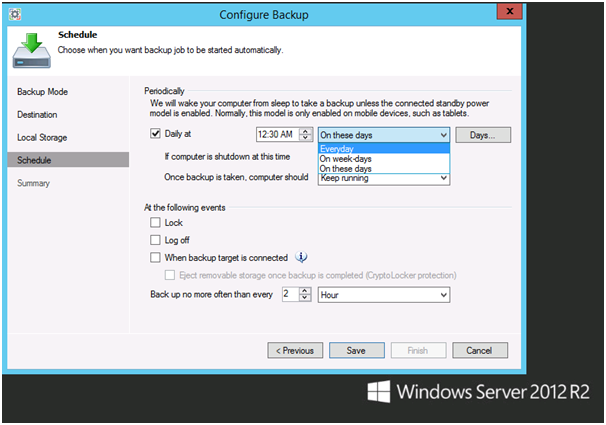The image size is (606, 425).
Task: Open the Keep running dropdown
Action: pyautogui.click(x=384, y=179)
